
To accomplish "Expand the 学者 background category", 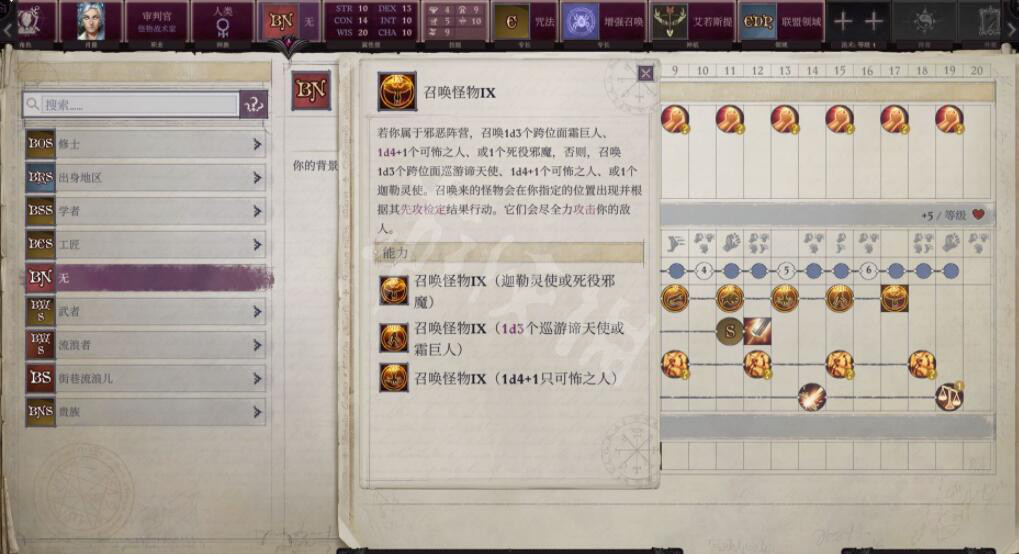I will tap(146, 211).
